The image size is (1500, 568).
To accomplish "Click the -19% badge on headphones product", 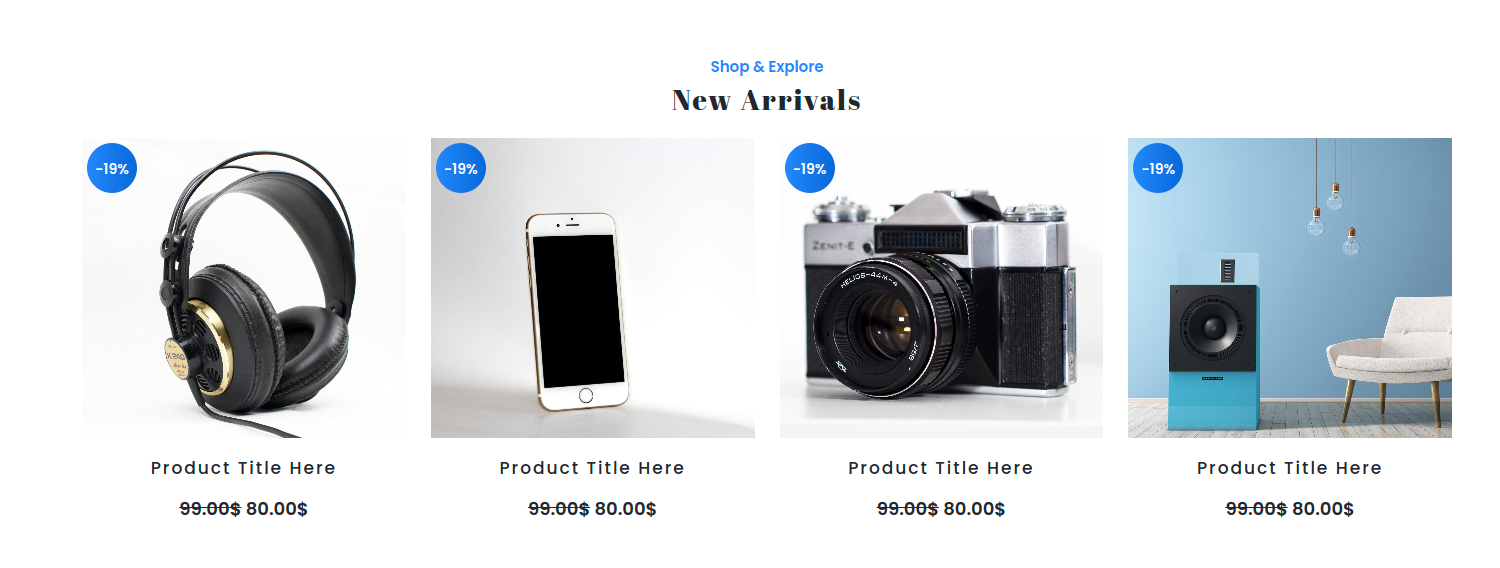I will 112,168.
